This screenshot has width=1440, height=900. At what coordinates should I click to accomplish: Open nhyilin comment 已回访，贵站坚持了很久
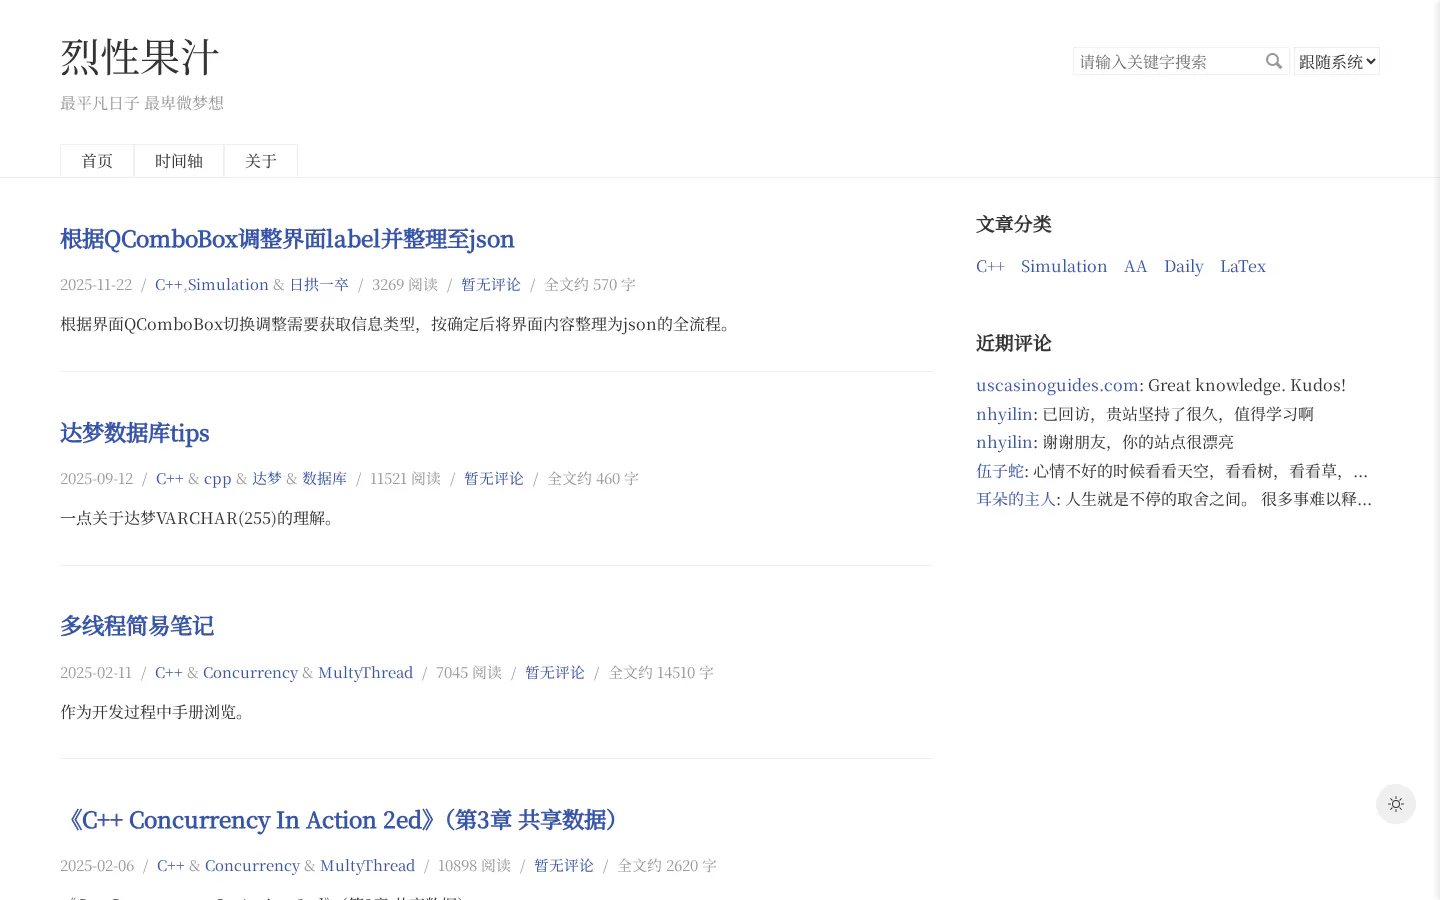(x=1005, y=414)
